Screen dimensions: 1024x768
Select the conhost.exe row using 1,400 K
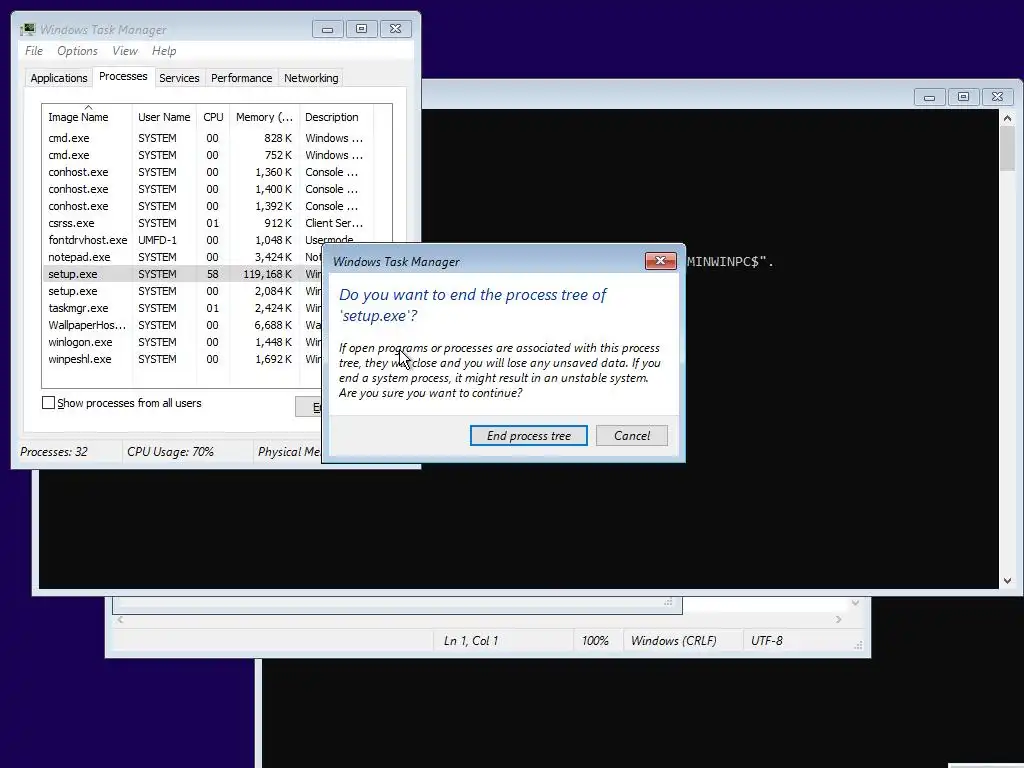208,189
